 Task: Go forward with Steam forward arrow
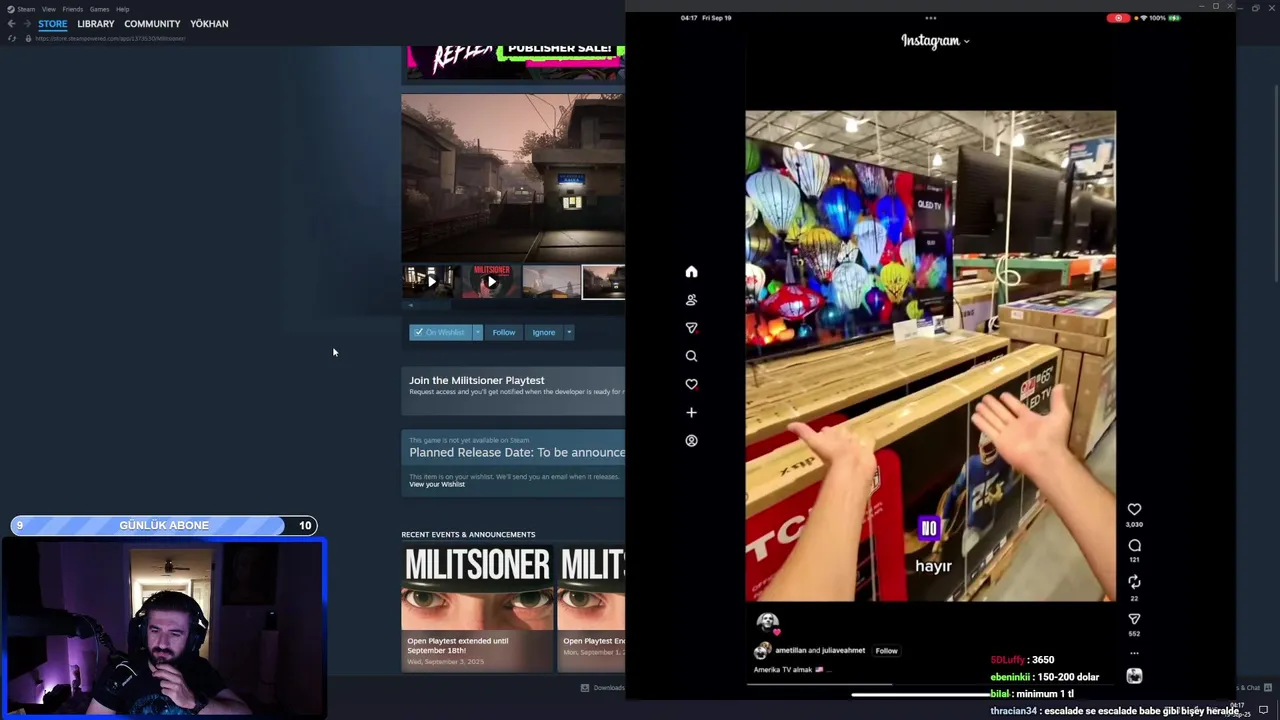click(x=26, y=24)
